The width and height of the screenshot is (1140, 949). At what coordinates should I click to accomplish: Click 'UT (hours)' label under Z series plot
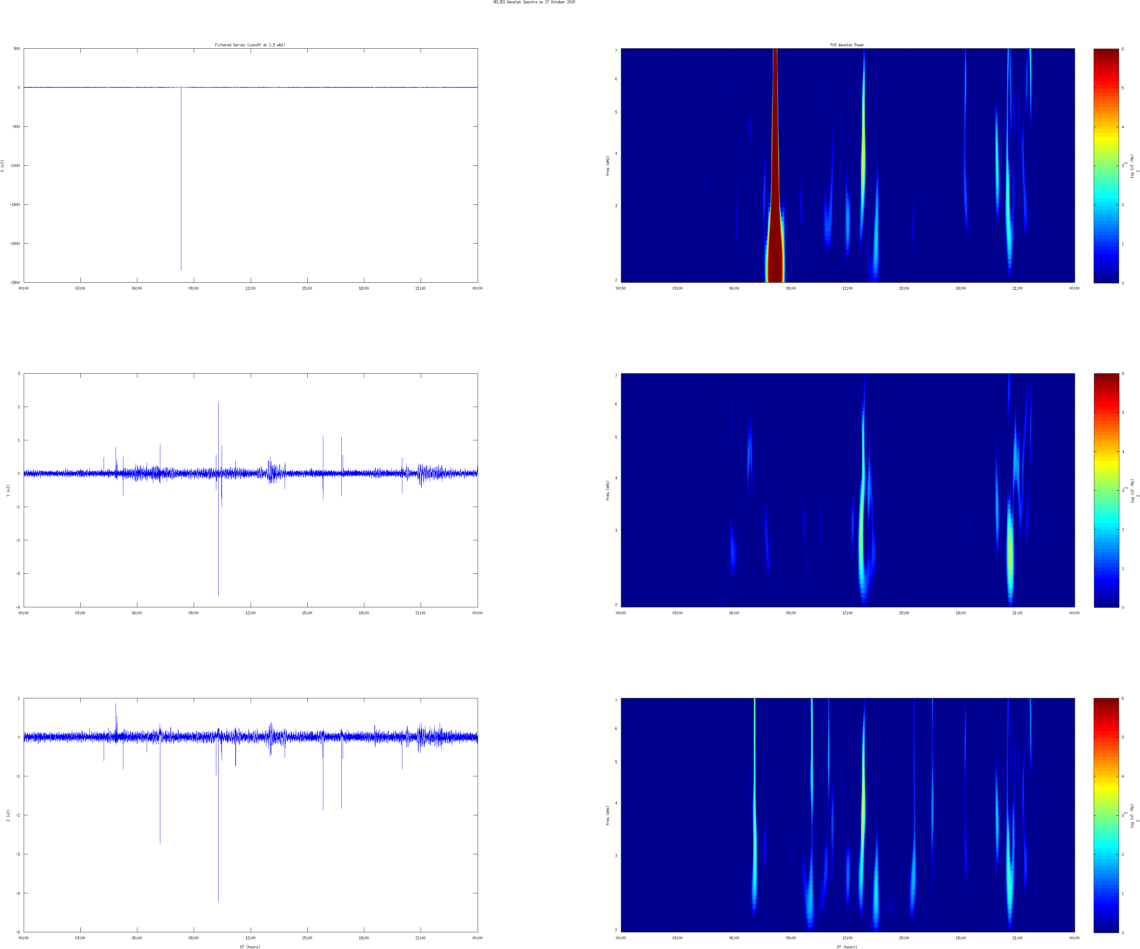[250, 947]
